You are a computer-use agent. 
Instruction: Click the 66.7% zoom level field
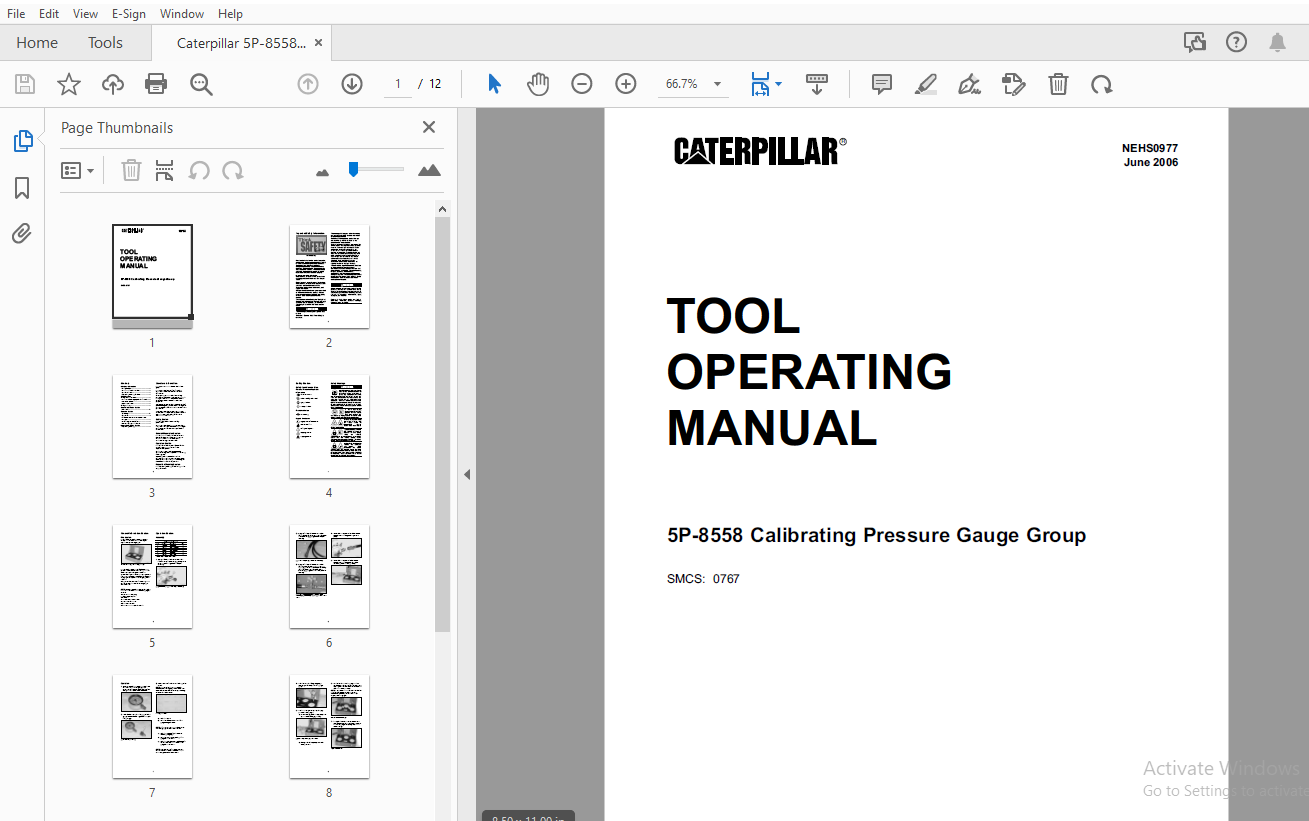[682, 84]
